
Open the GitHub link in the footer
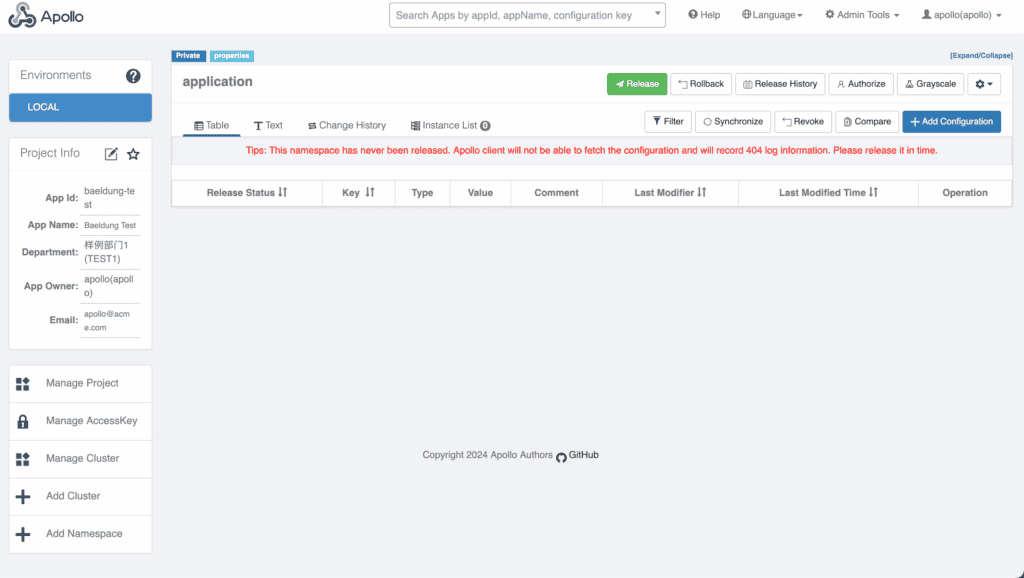581,455
